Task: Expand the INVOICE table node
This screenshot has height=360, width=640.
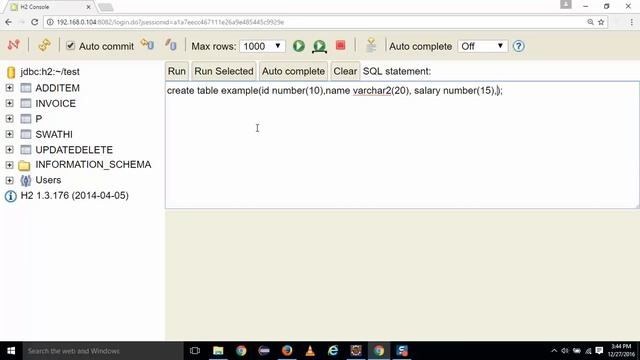Action: (9, 103)
